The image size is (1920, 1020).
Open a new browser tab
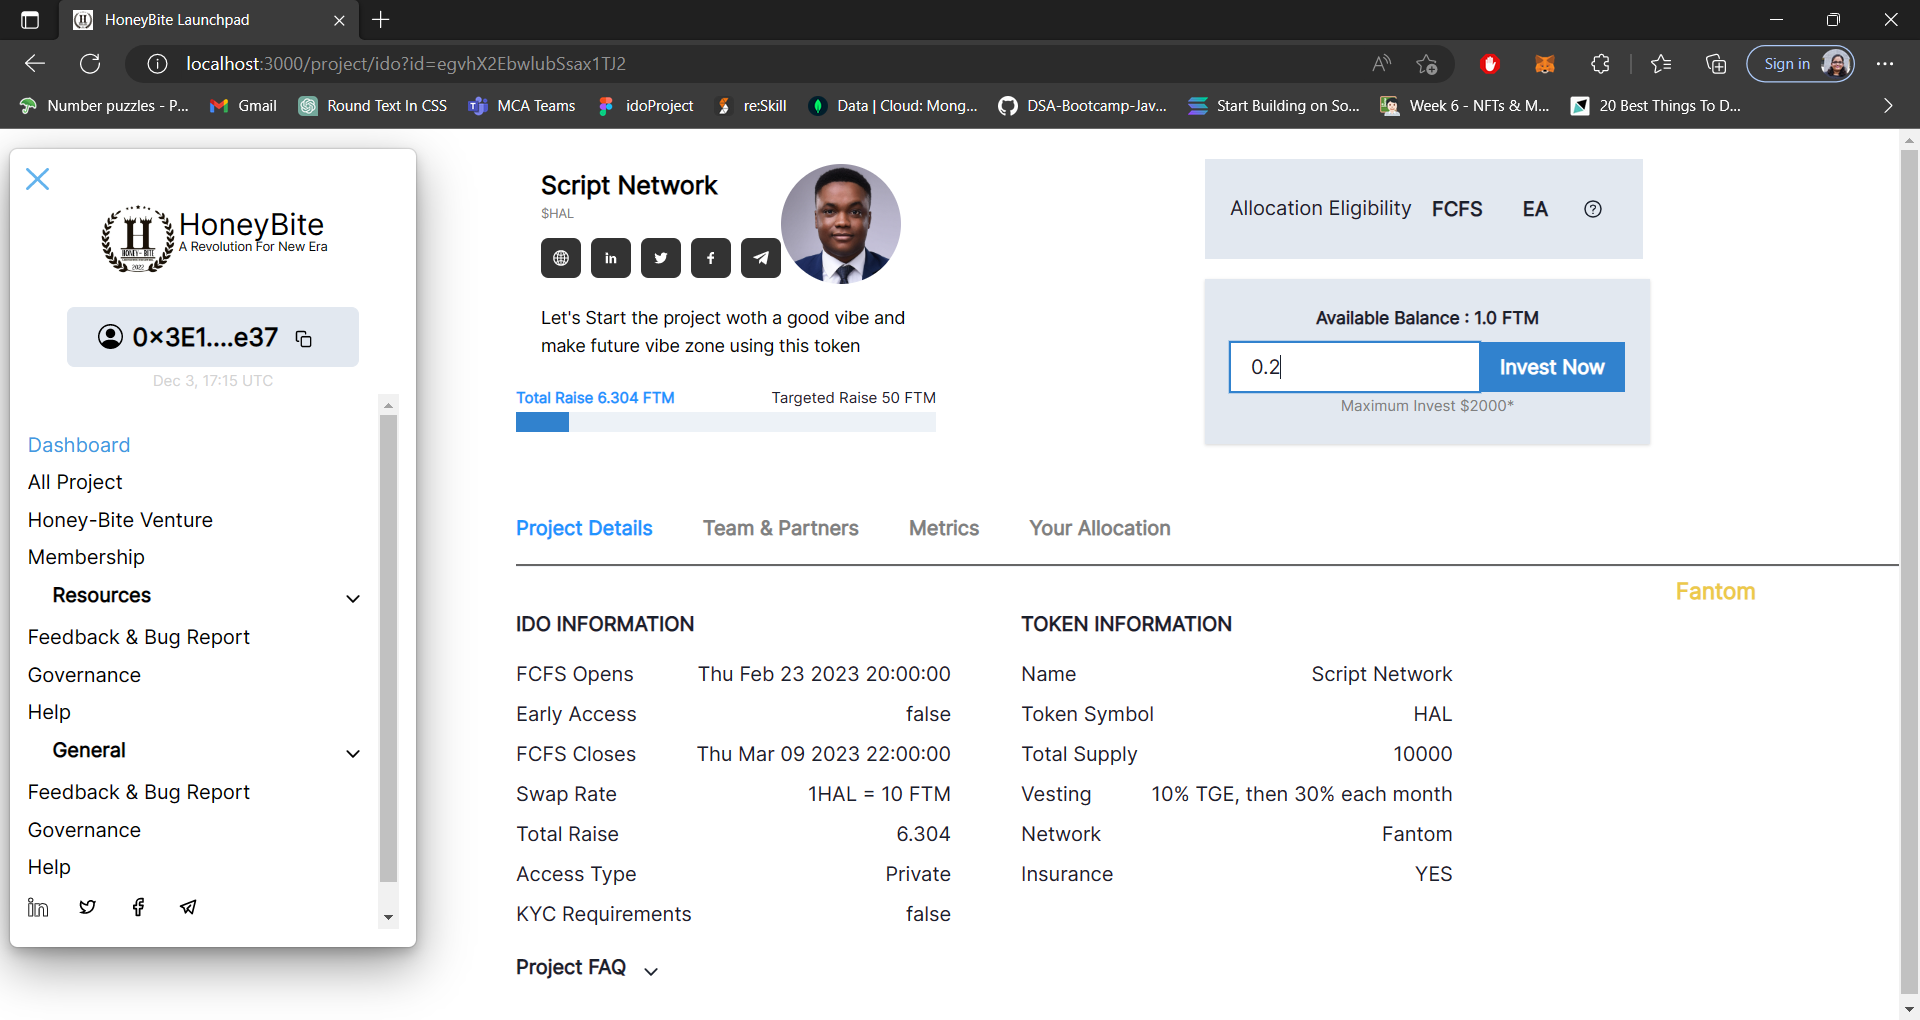(x=381, y=20)
